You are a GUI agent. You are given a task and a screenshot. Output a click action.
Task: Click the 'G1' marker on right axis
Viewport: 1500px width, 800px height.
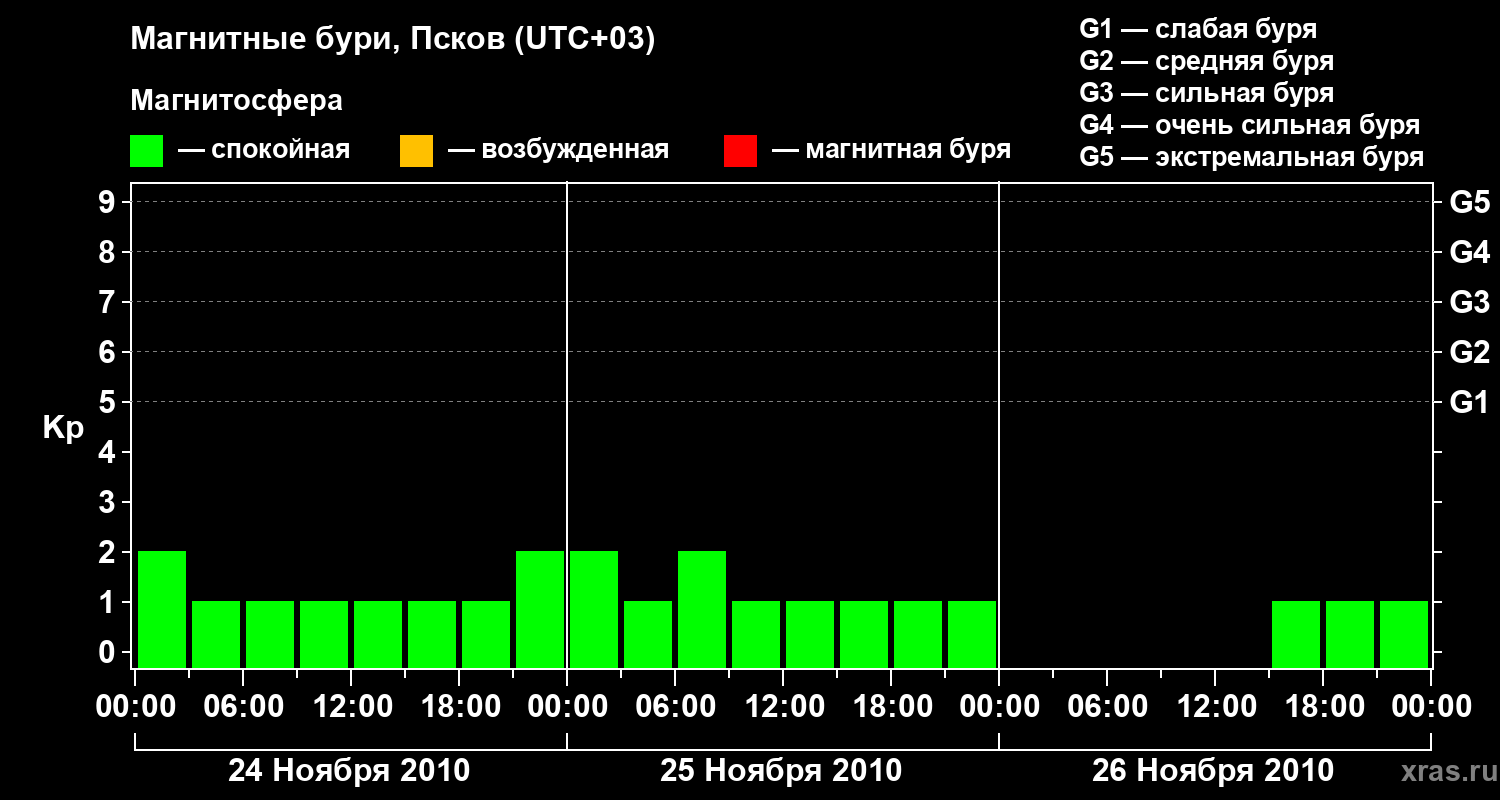tap(1469, 402)
